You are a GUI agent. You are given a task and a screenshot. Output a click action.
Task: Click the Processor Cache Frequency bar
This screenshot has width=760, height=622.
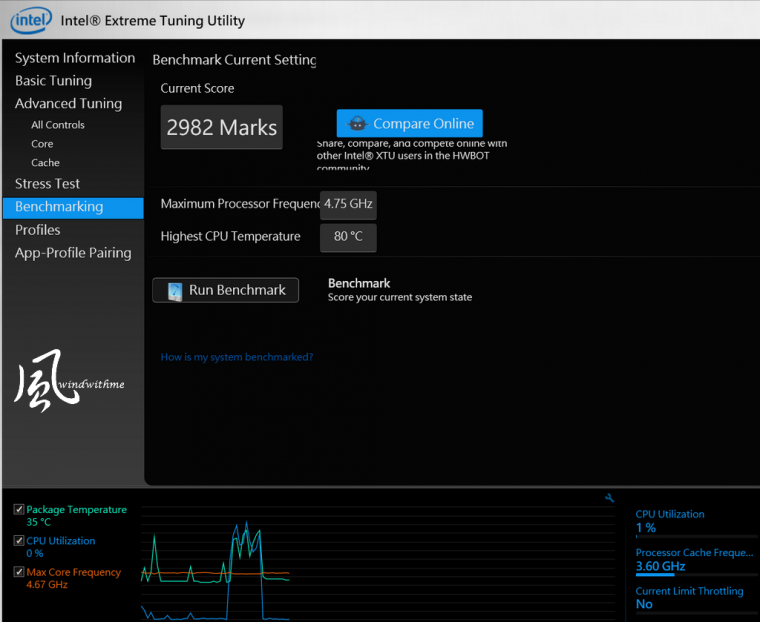point(696,574)
